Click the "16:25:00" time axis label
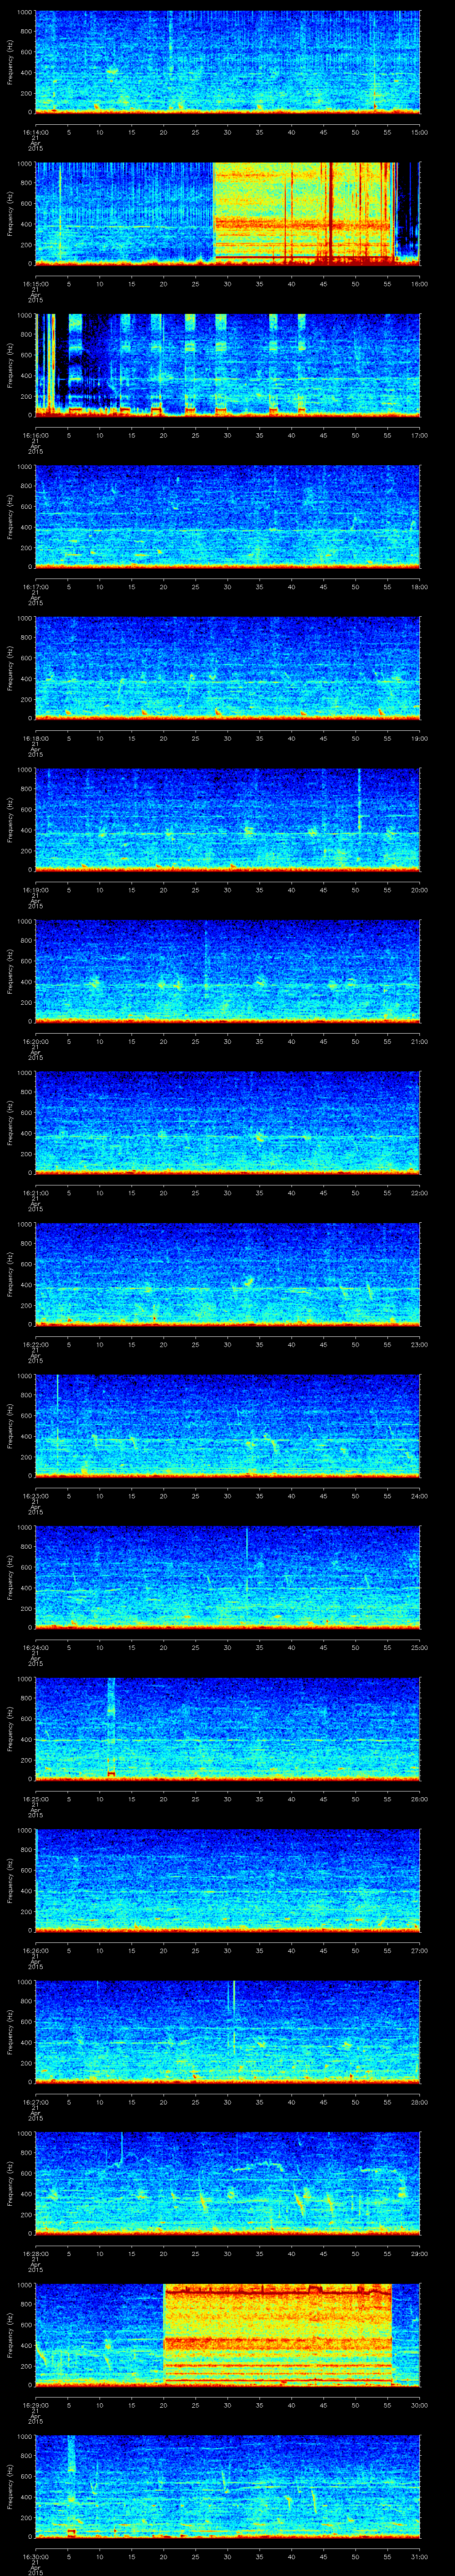Viewport: 455px width, 2576px height. click(x=36, y=1799)
